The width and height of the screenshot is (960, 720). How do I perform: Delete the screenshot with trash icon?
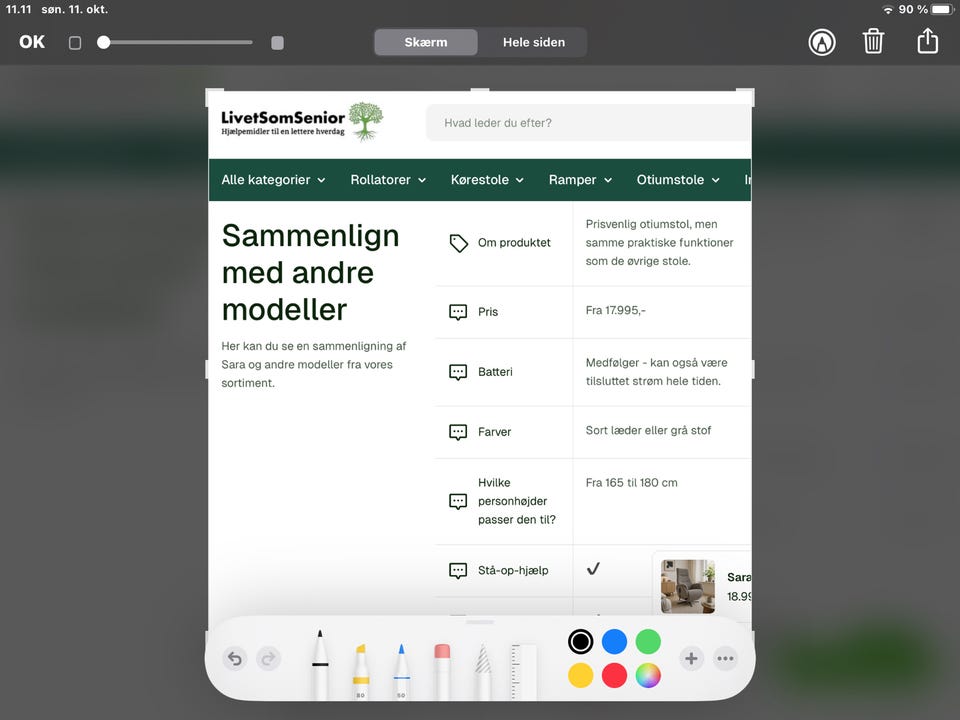coord(873,42)
